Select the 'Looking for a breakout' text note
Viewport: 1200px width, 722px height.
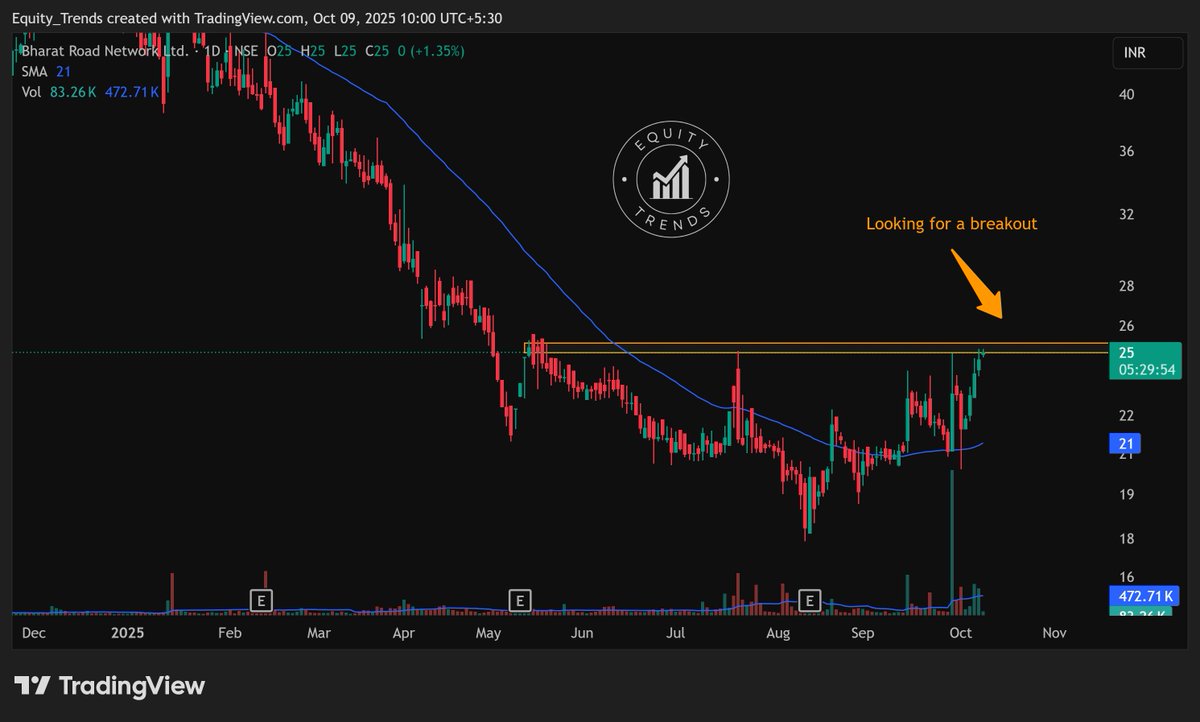(x=951, y=224)
